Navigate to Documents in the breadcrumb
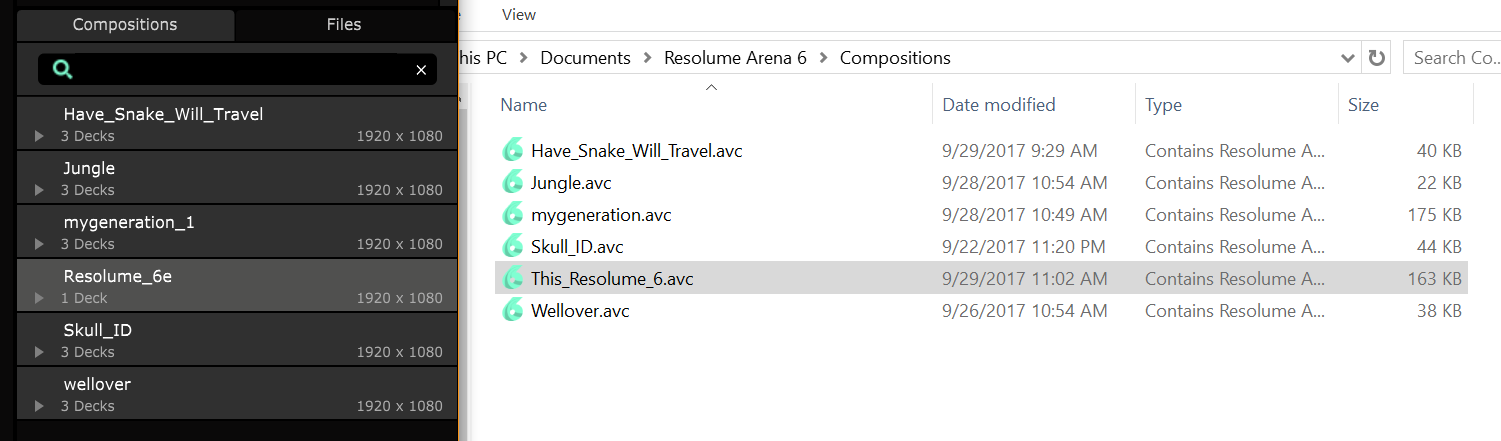 pyautogui.click(x=585, y=58)
